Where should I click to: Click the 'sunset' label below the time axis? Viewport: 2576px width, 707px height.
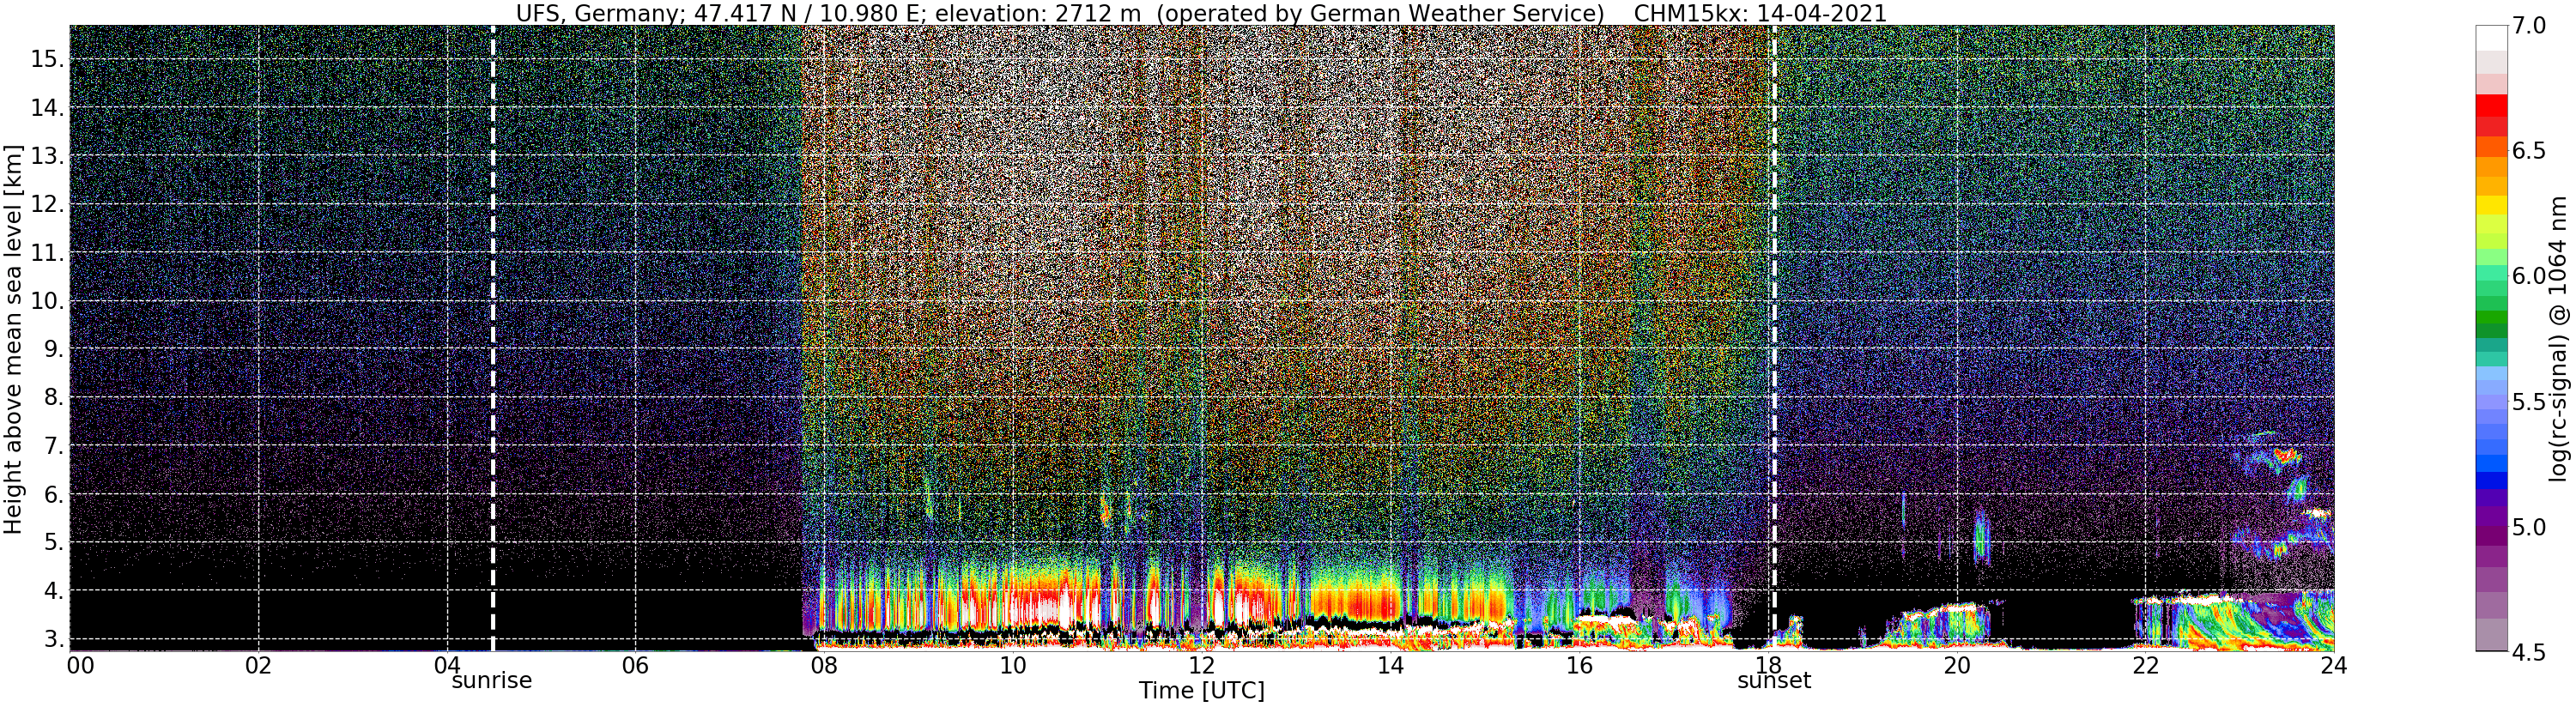pyautogui.click(x=1774, y=681)
